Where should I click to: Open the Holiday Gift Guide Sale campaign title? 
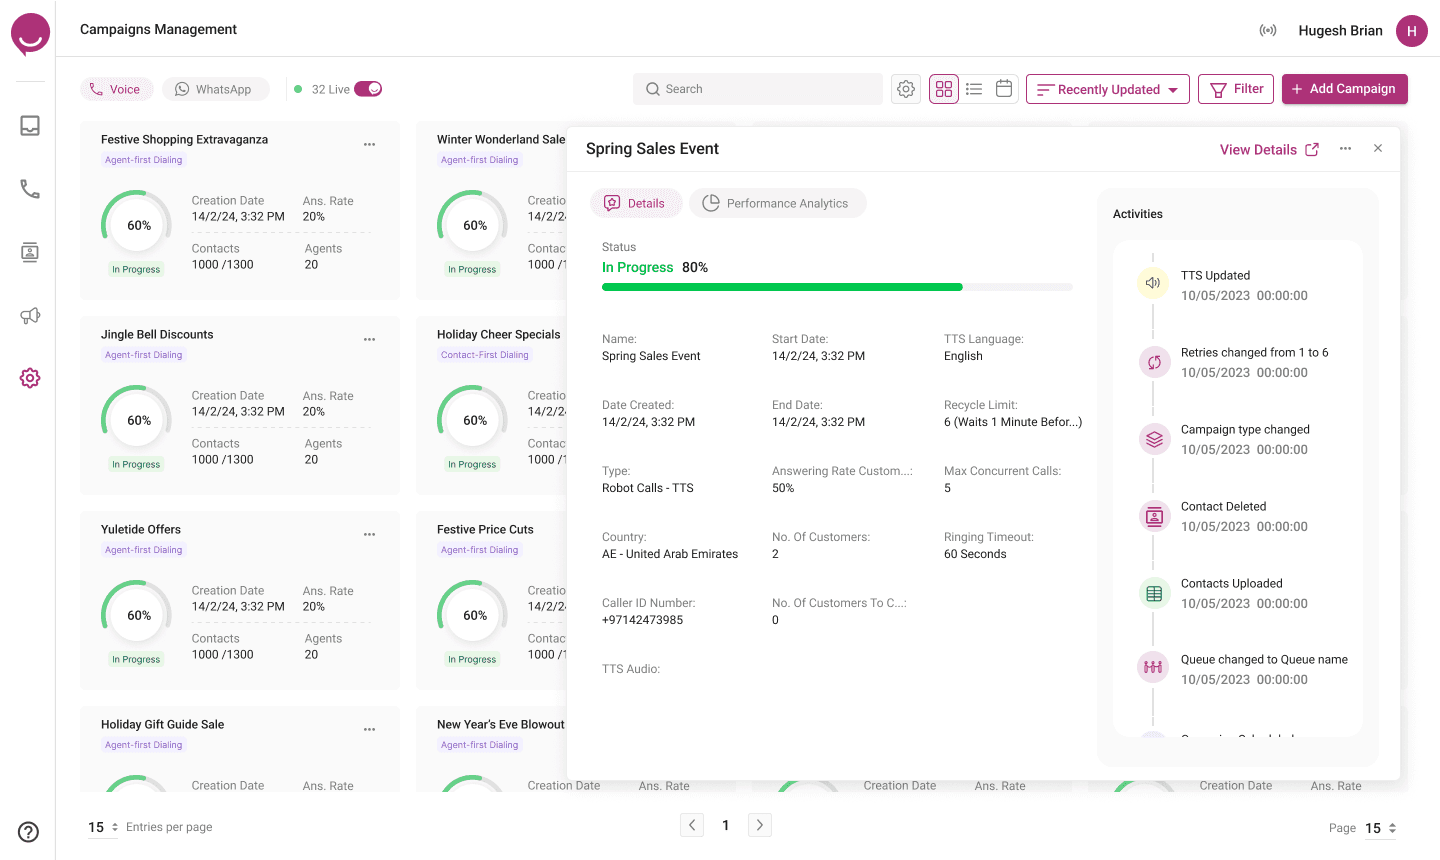163,725
